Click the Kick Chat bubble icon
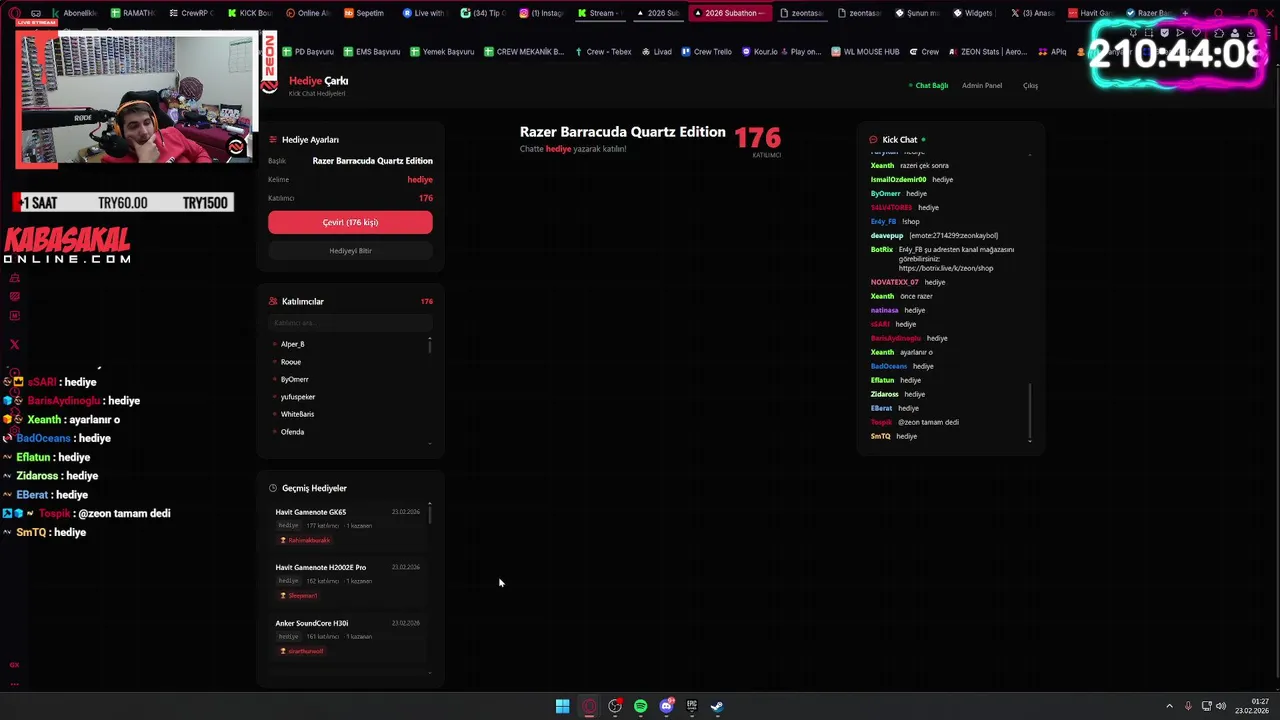 tap(873, 140)
